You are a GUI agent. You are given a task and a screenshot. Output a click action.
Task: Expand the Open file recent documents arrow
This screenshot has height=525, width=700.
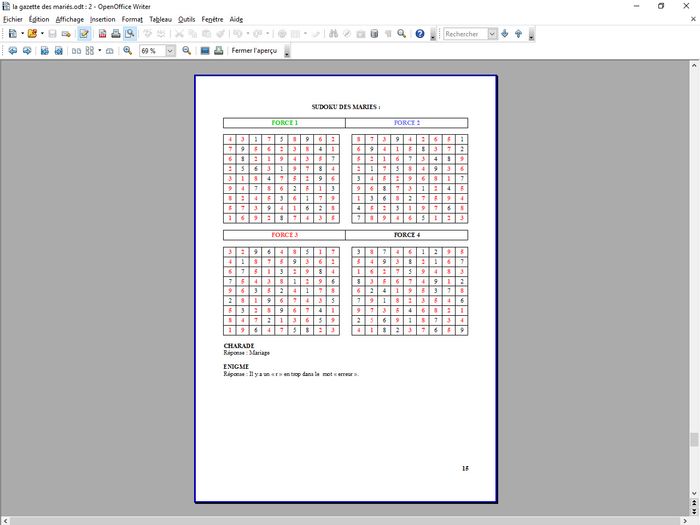[42, 33]
